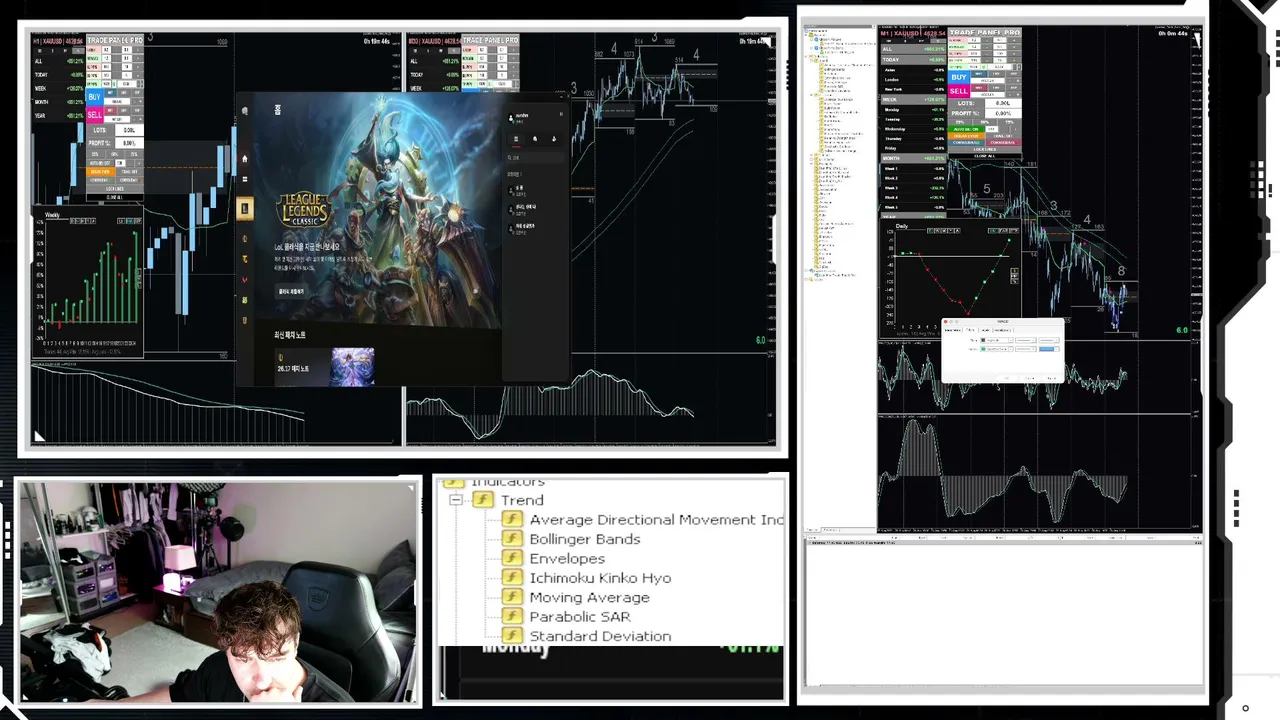1280x720 pixels.
Task: Click the Bollinger Bands indicator icon
Action: pyautogui.click(x=512, y=539)
